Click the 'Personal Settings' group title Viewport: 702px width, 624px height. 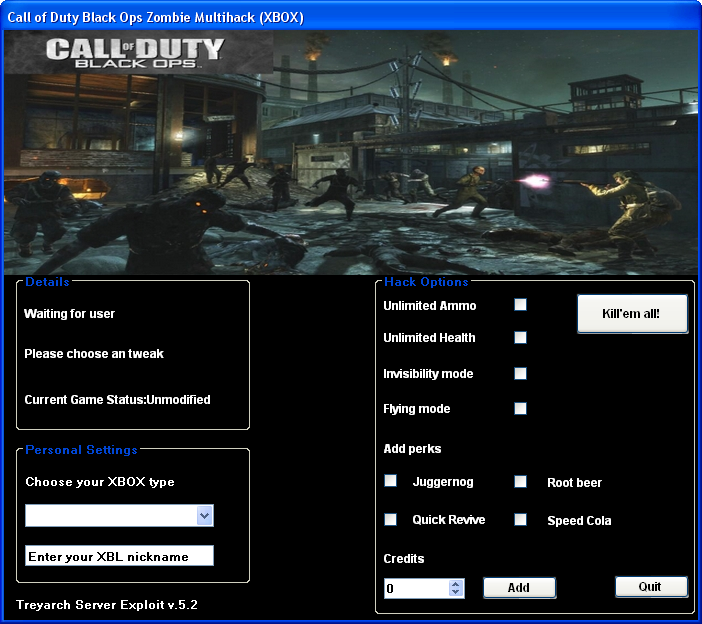pos(81,450)
